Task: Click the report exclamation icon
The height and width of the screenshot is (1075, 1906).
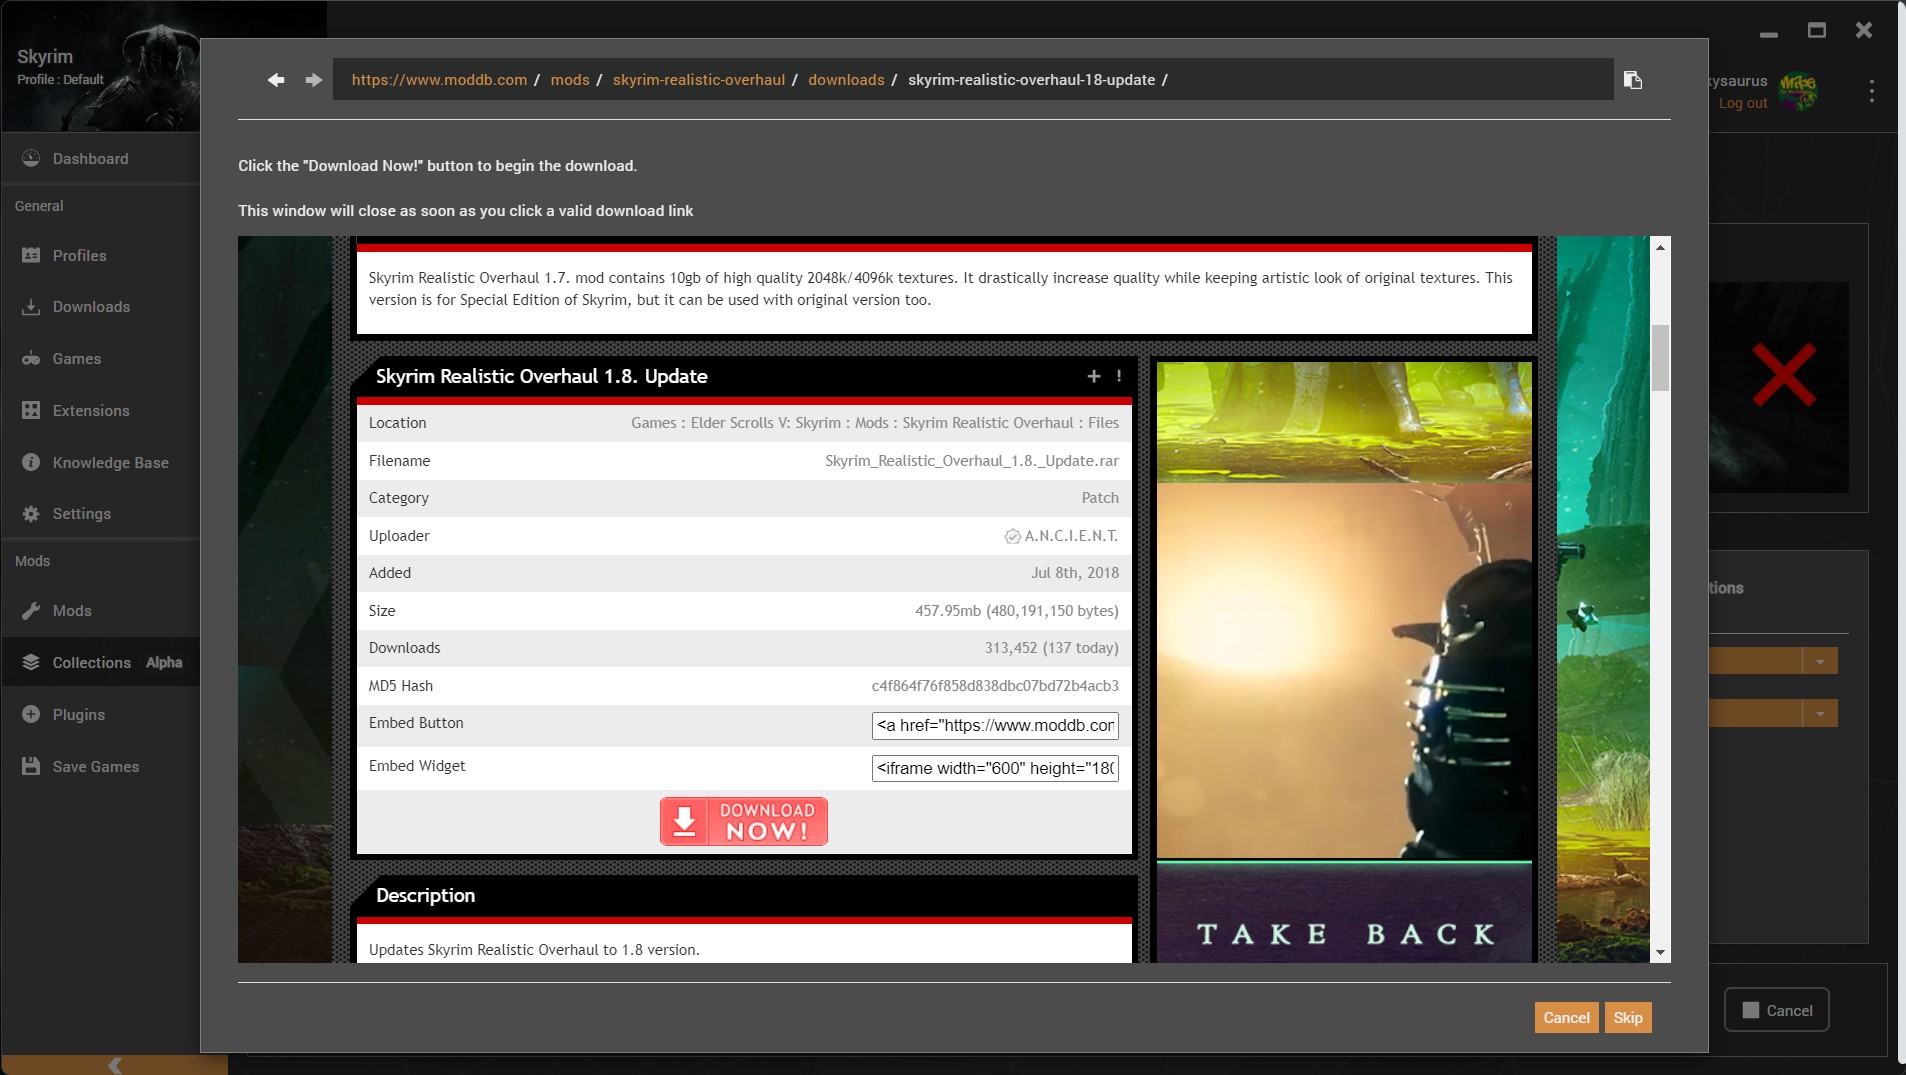Action: (1119, 376)
